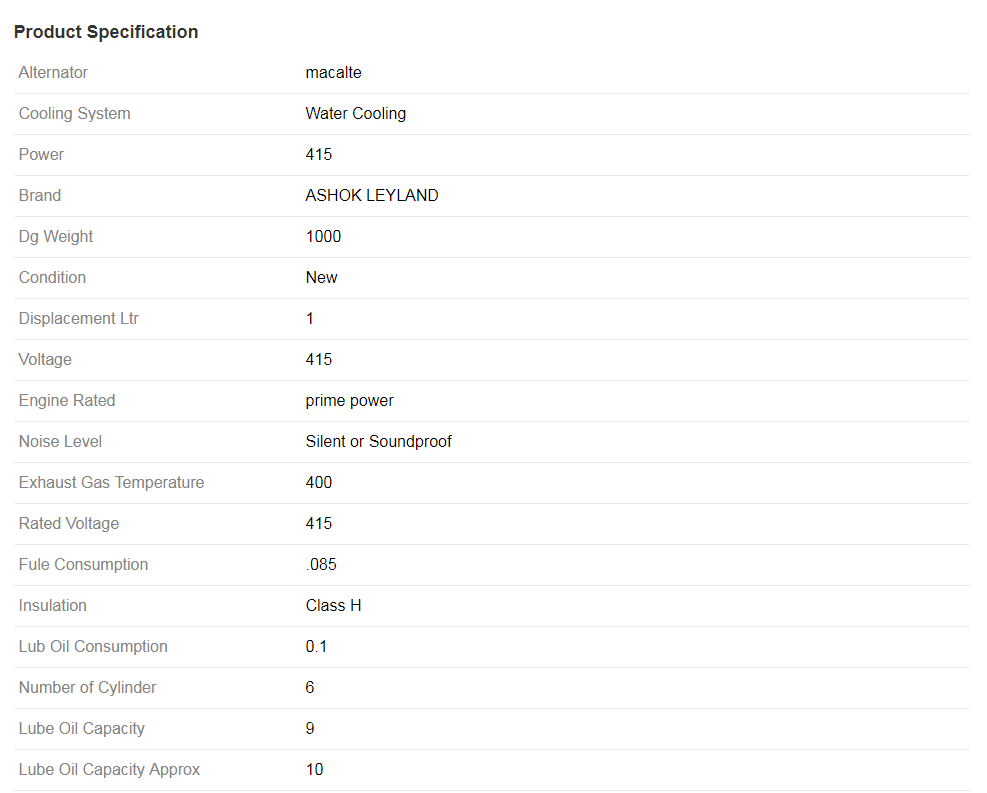987x793 pixels.
Task: Select the Engine Rated label
Action: coord(67,401)
